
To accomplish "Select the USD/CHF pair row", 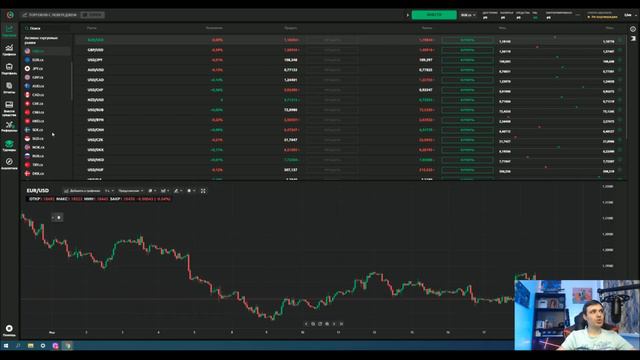I will pos(351,90).
